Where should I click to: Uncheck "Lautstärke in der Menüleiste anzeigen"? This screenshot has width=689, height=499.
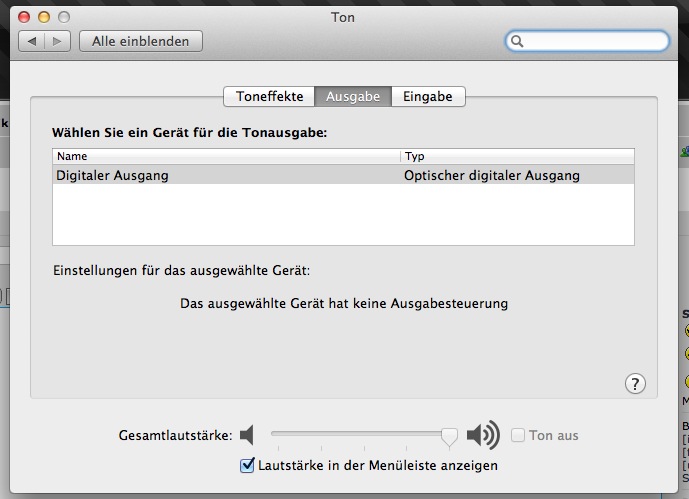coord(248,465)
